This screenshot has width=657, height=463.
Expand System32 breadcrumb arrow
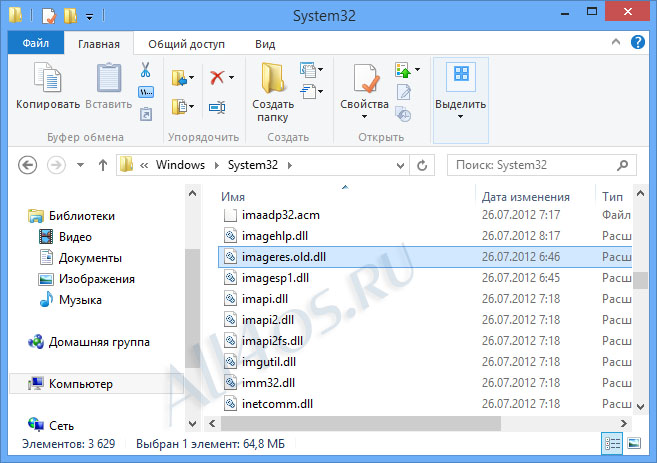290,165
